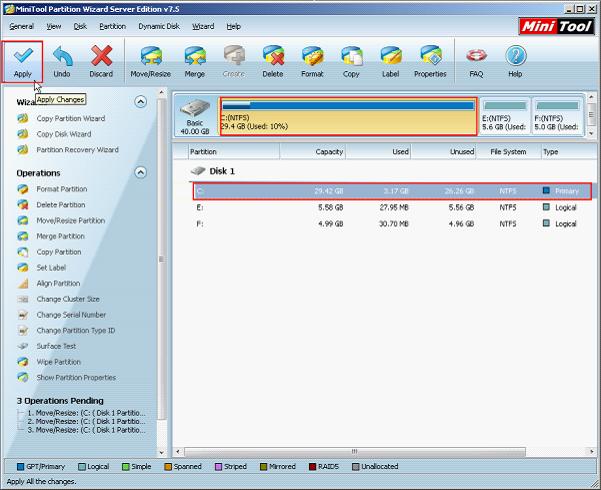Open the Dynamic Disk menu
Screen dimensions: 601x490
[x=159, y=26]
